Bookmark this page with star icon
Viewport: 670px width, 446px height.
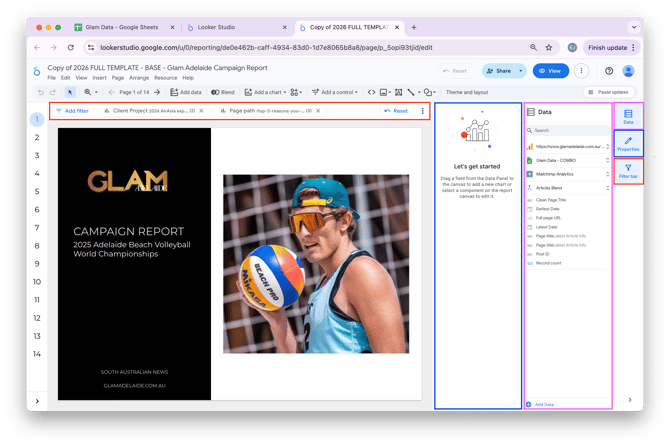549,47
